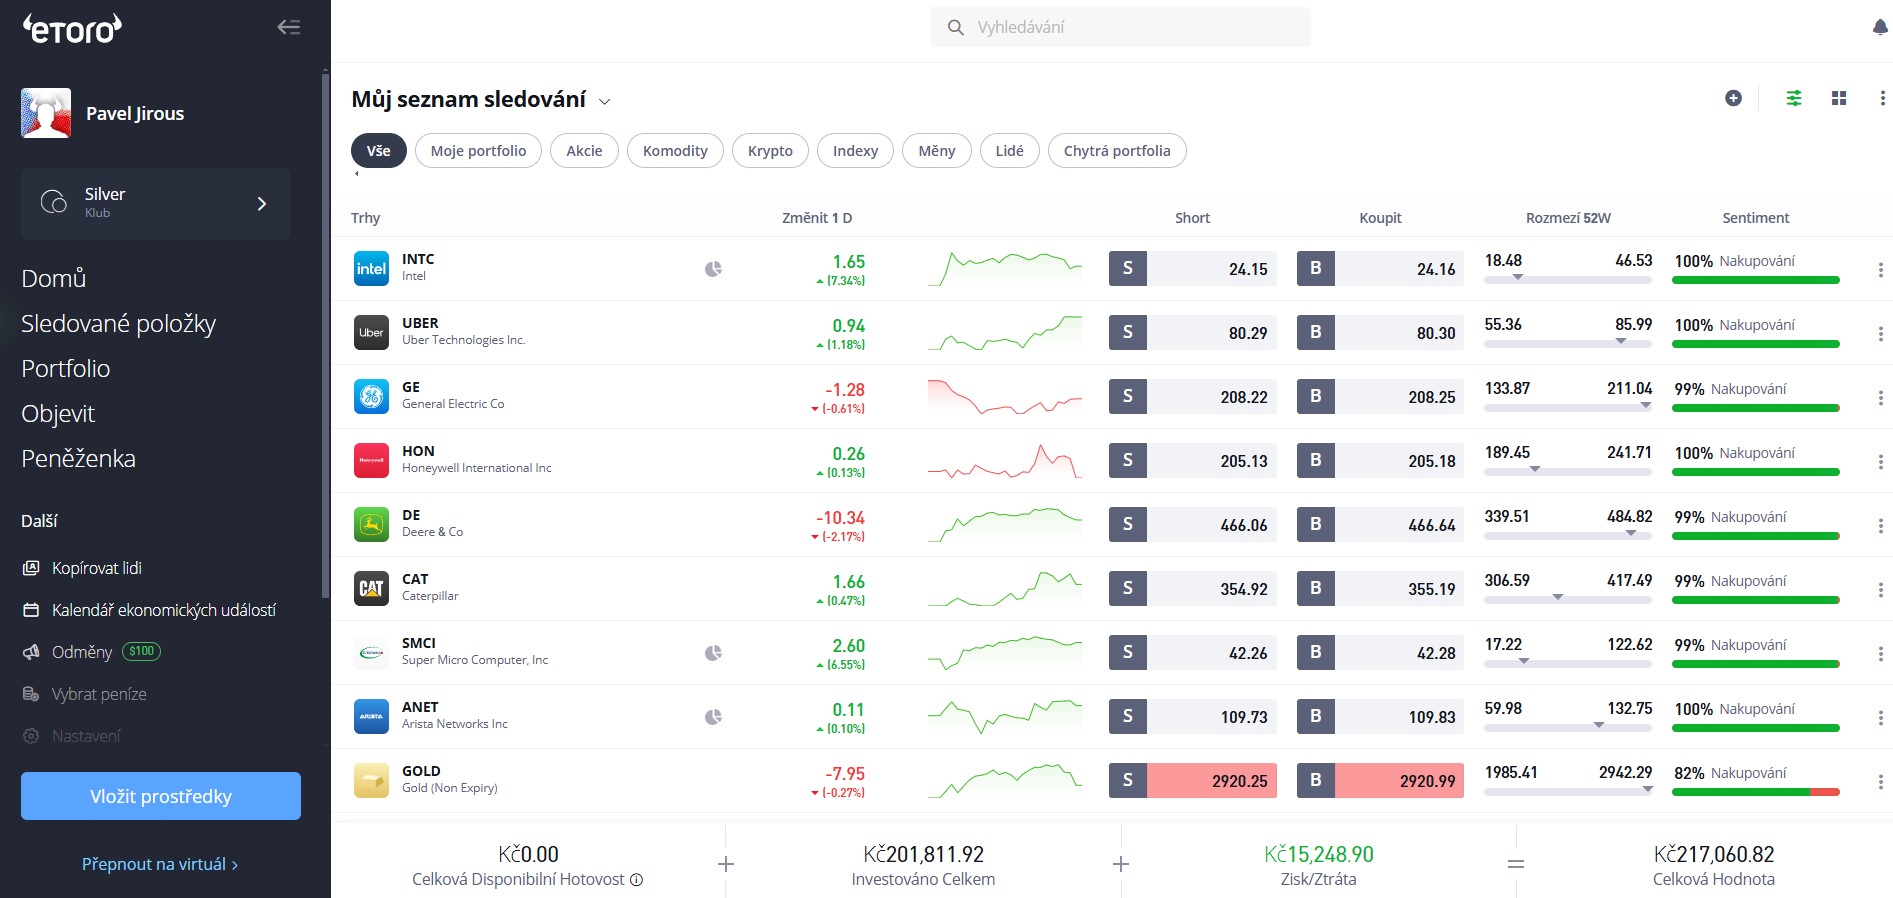The height and width of the screenshot is (898, 1893).
Task: Select the Krypto filter
Action: tap(770, 151)
